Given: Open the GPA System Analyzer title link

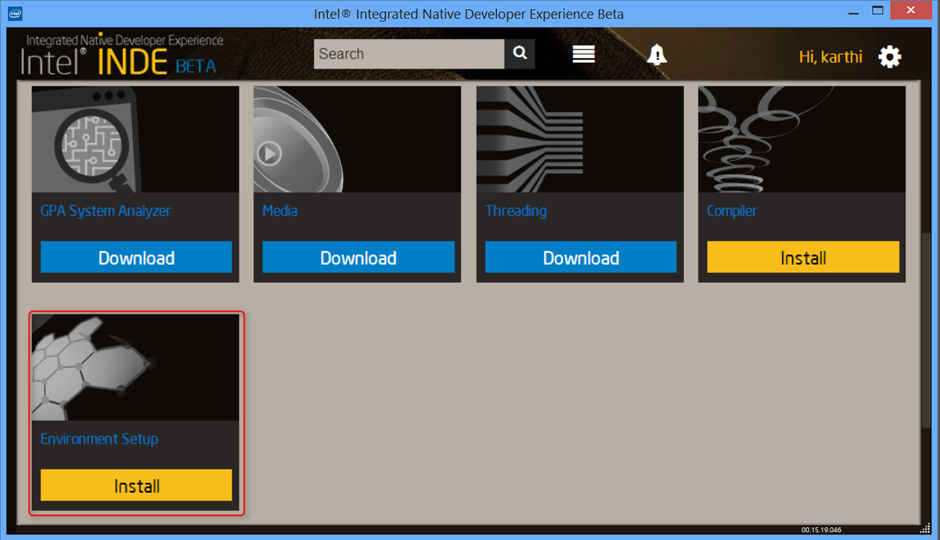Looking at the screenshot, I should click(x=106, y=211).
